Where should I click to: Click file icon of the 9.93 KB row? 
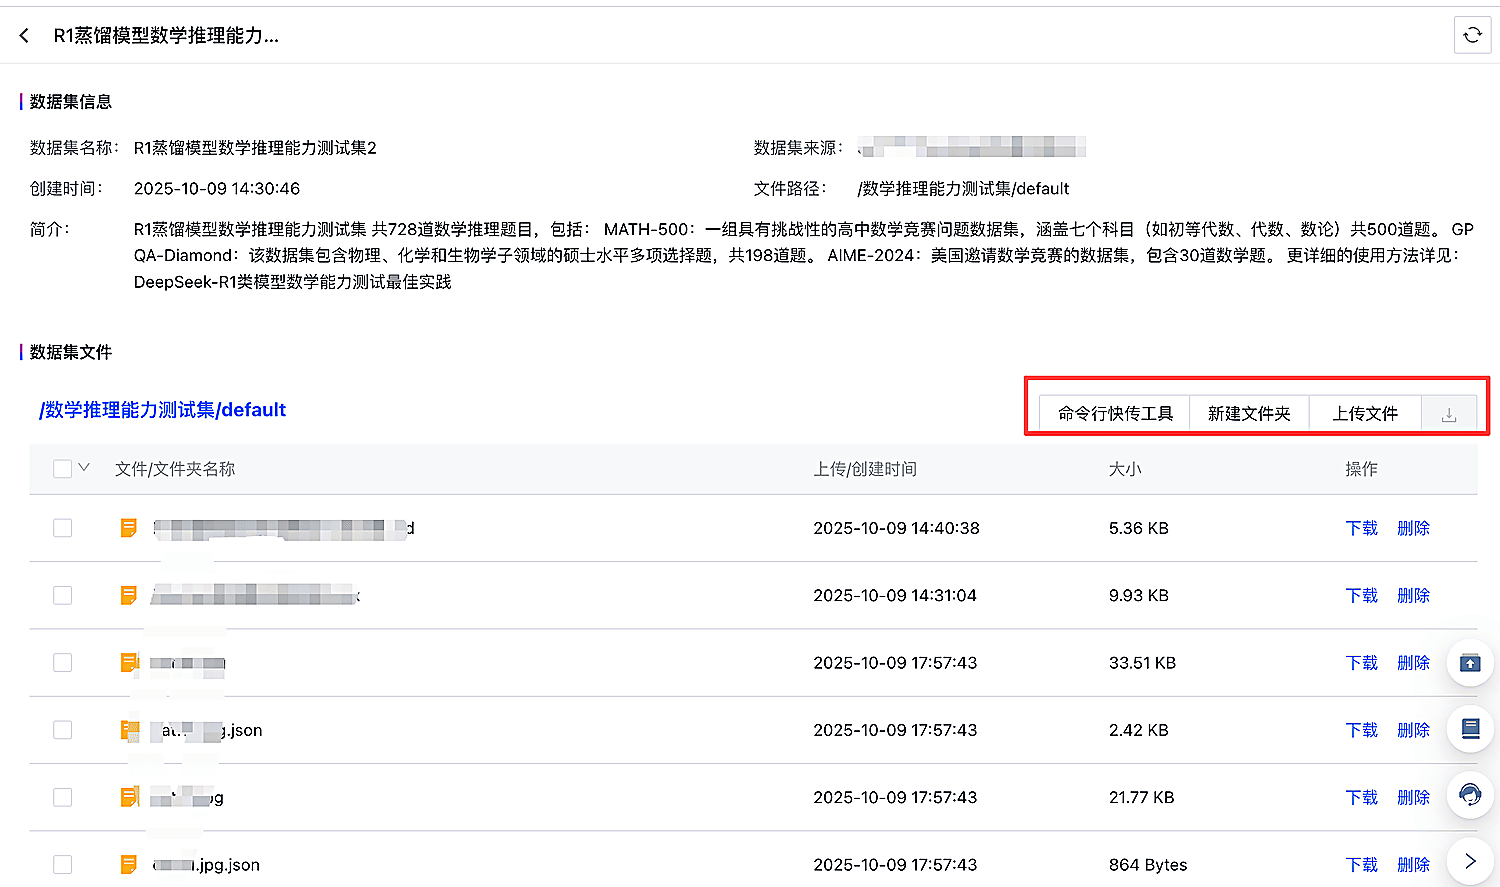point(128,595)
